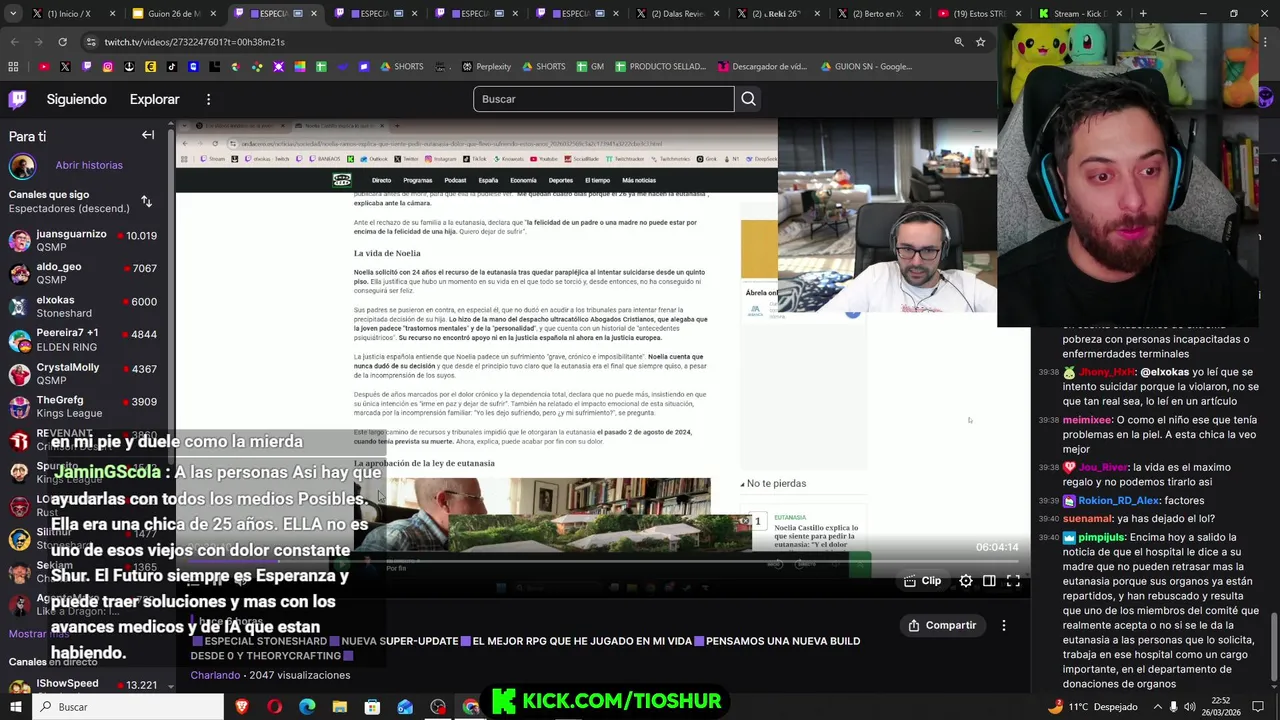This screenshot has width=1280, height=720.
Task: Click username pimpijuls in chat
Action: (1101, 537)
